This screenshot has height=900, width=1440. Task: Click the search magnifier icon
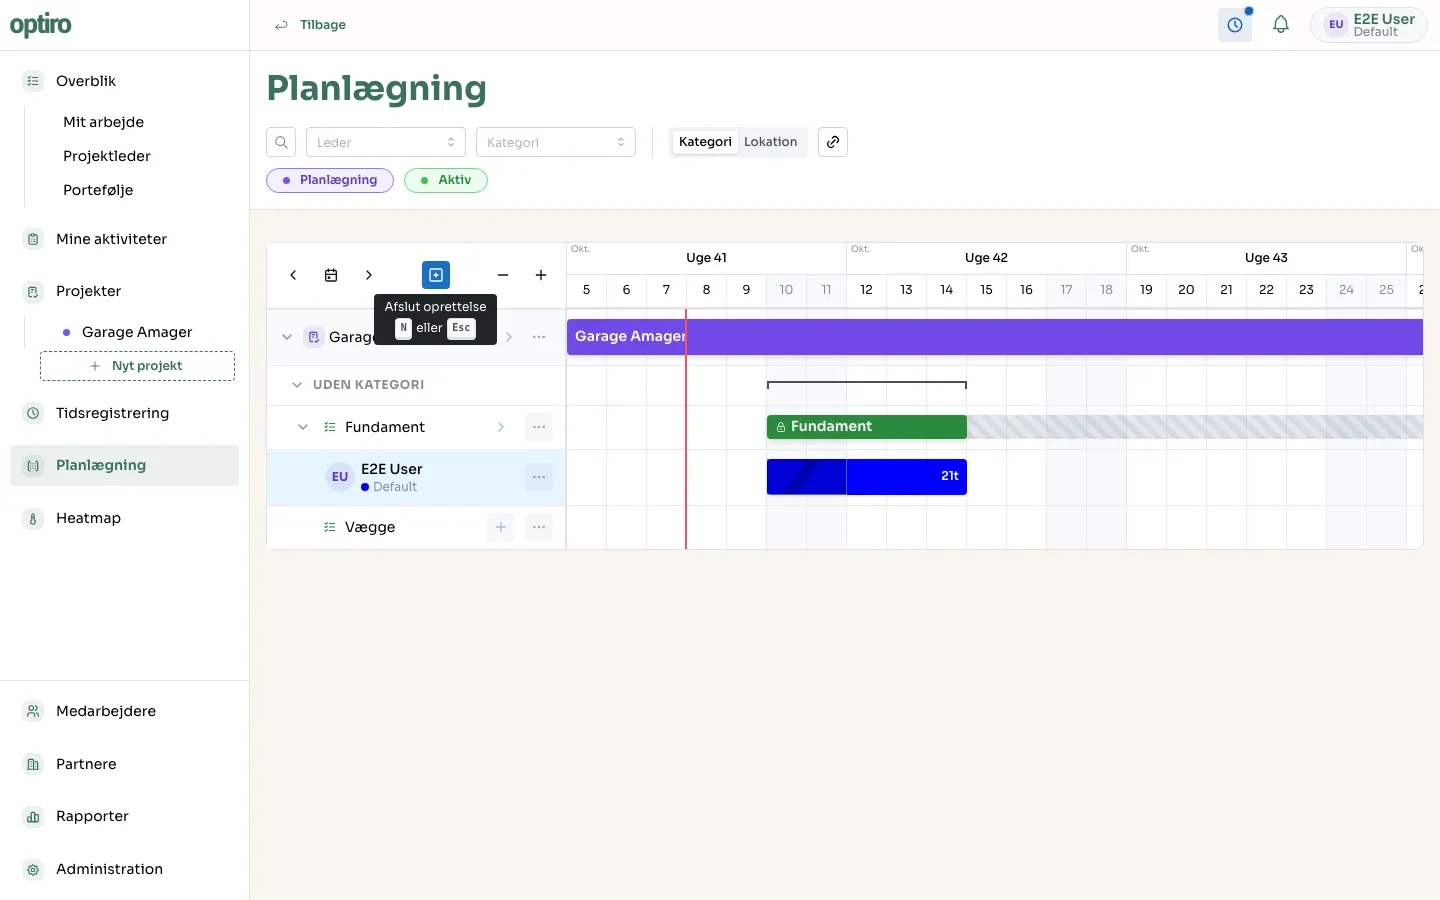(x=281, y=142)
